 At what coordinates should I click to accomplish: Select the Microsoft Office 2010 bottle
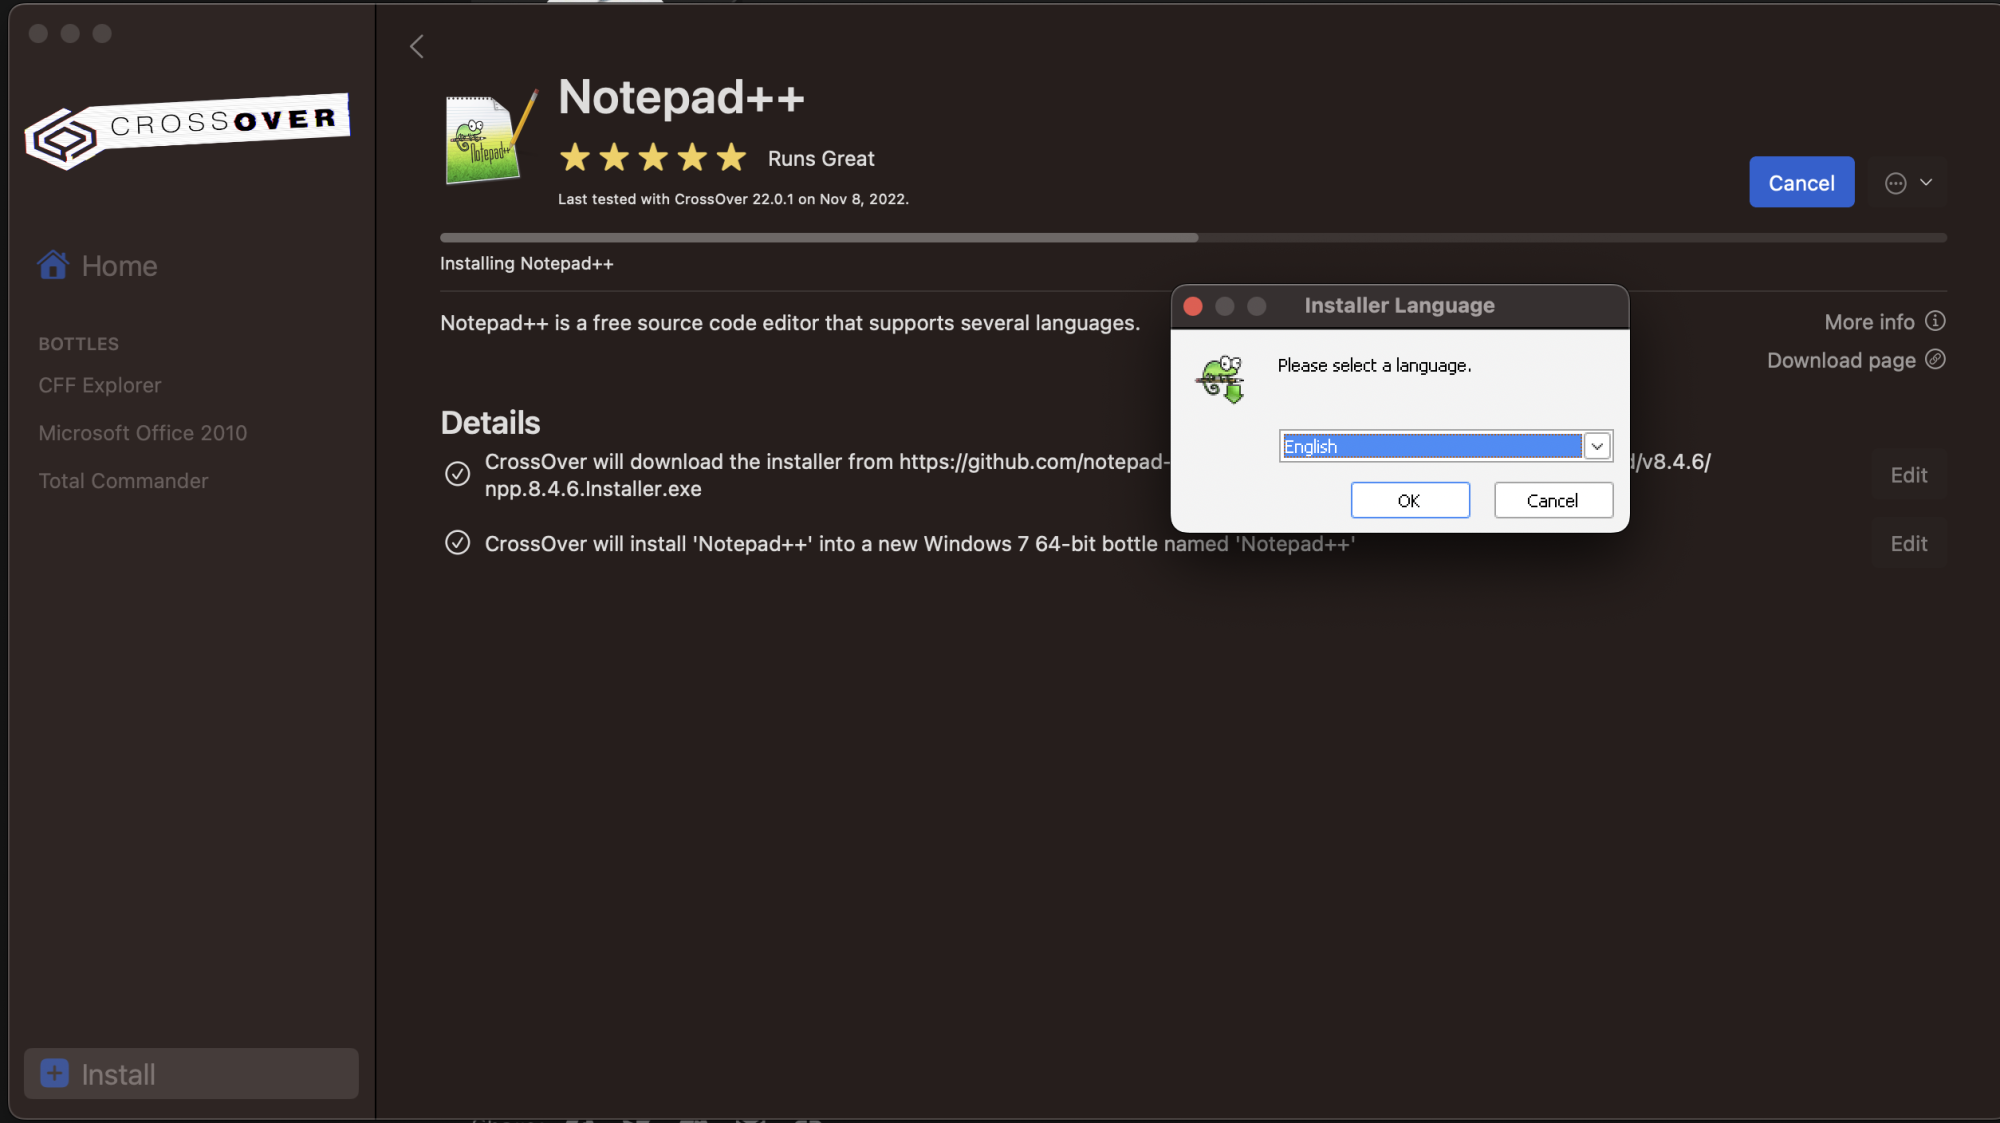142,433
